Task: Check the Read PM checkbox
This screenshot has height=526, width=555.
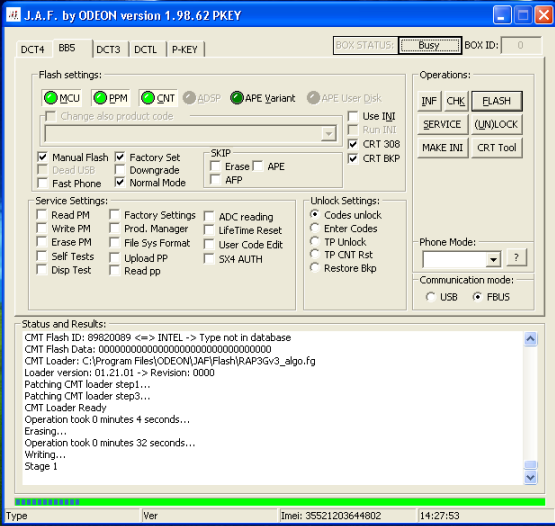Action: point(42,215)
